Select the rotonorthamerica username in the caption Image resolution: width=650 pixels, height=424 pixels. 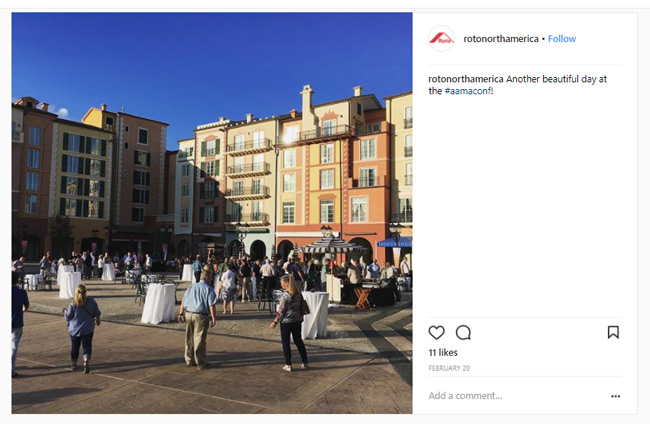[x=466, y=79]
